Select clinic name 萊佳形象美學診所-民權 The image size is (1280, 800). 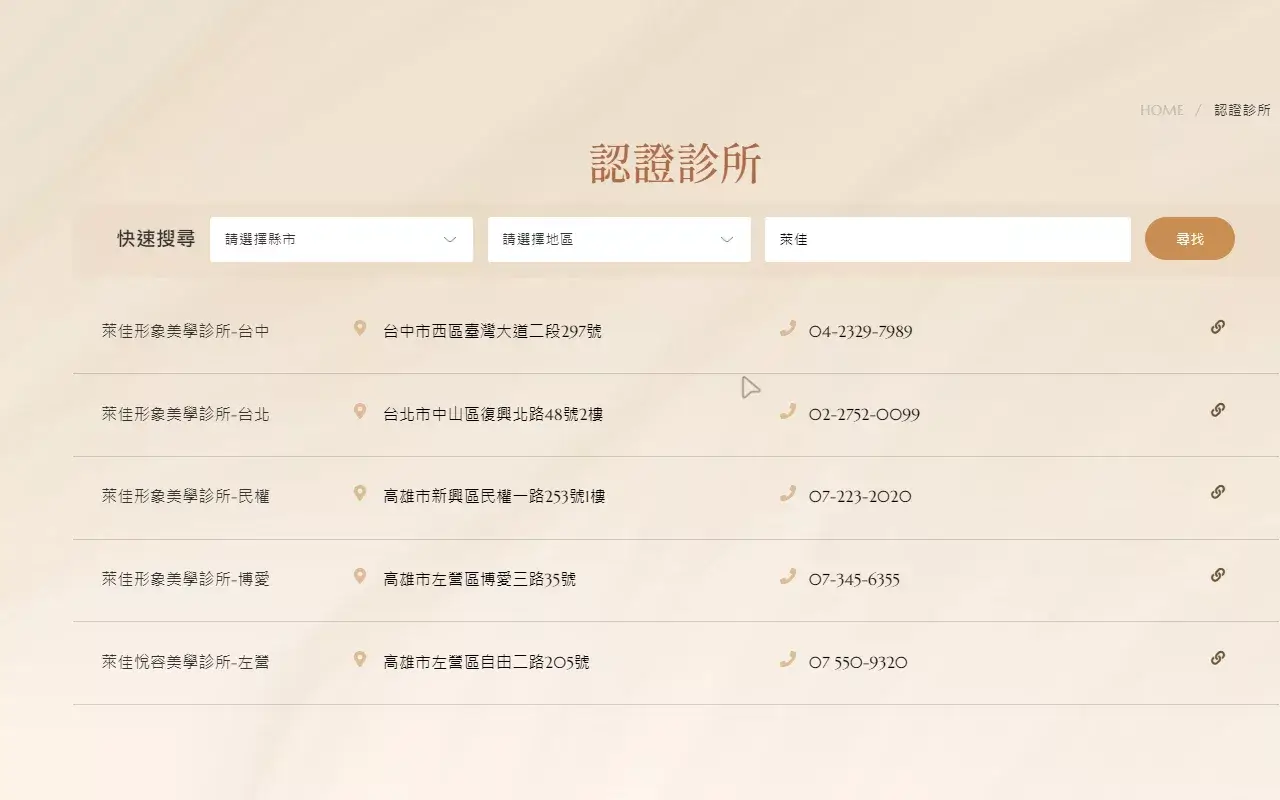pyautogui.click(x=186, y=496)
